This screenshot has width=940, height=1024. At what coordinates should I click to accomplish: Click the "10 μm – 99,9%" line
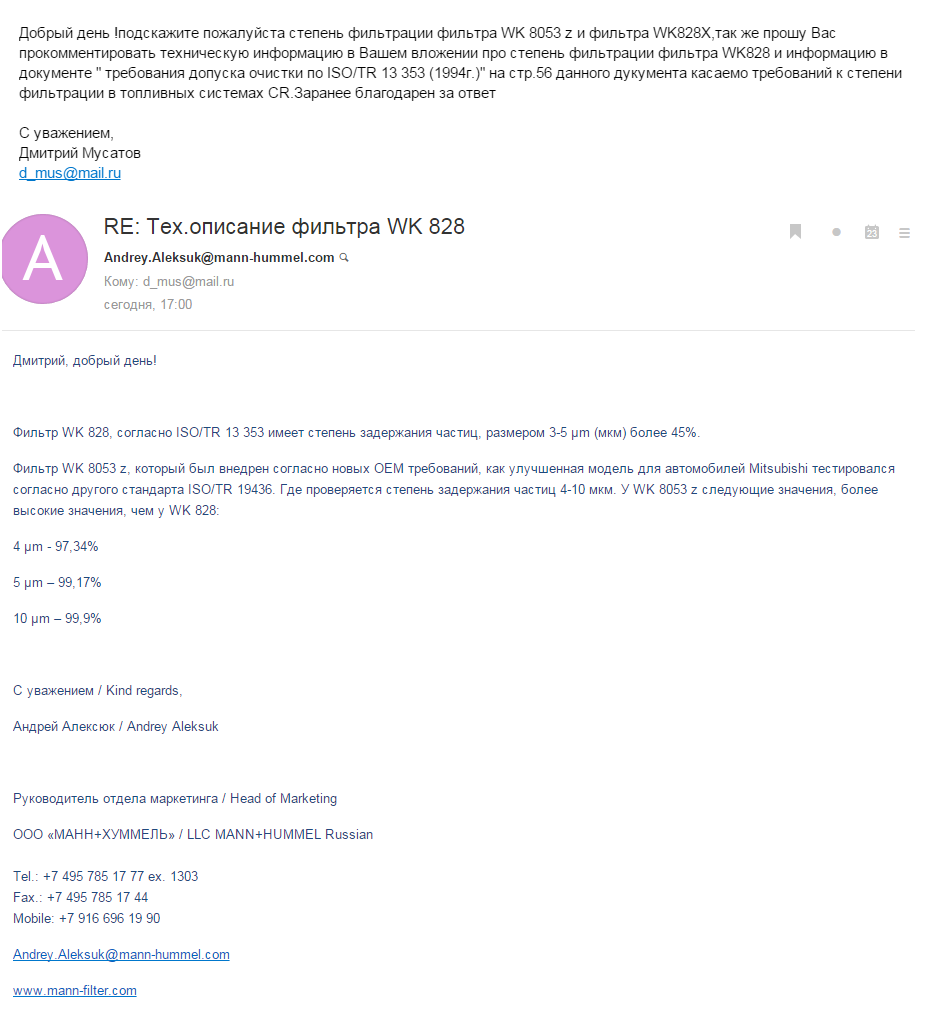tap(57, 619)
